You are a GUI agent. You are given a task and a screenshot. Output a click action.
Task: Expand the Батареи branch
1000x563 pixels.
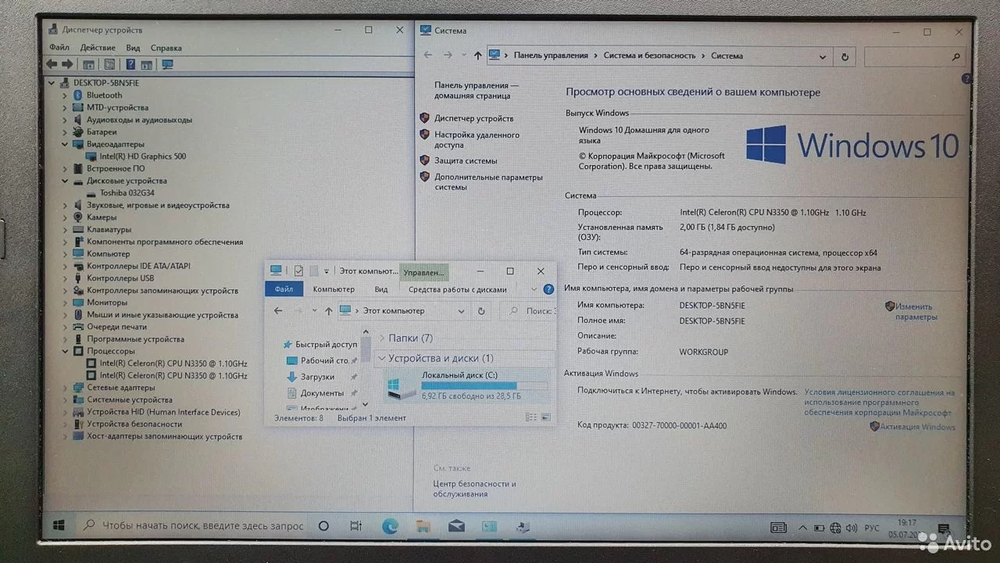[64, 132]
